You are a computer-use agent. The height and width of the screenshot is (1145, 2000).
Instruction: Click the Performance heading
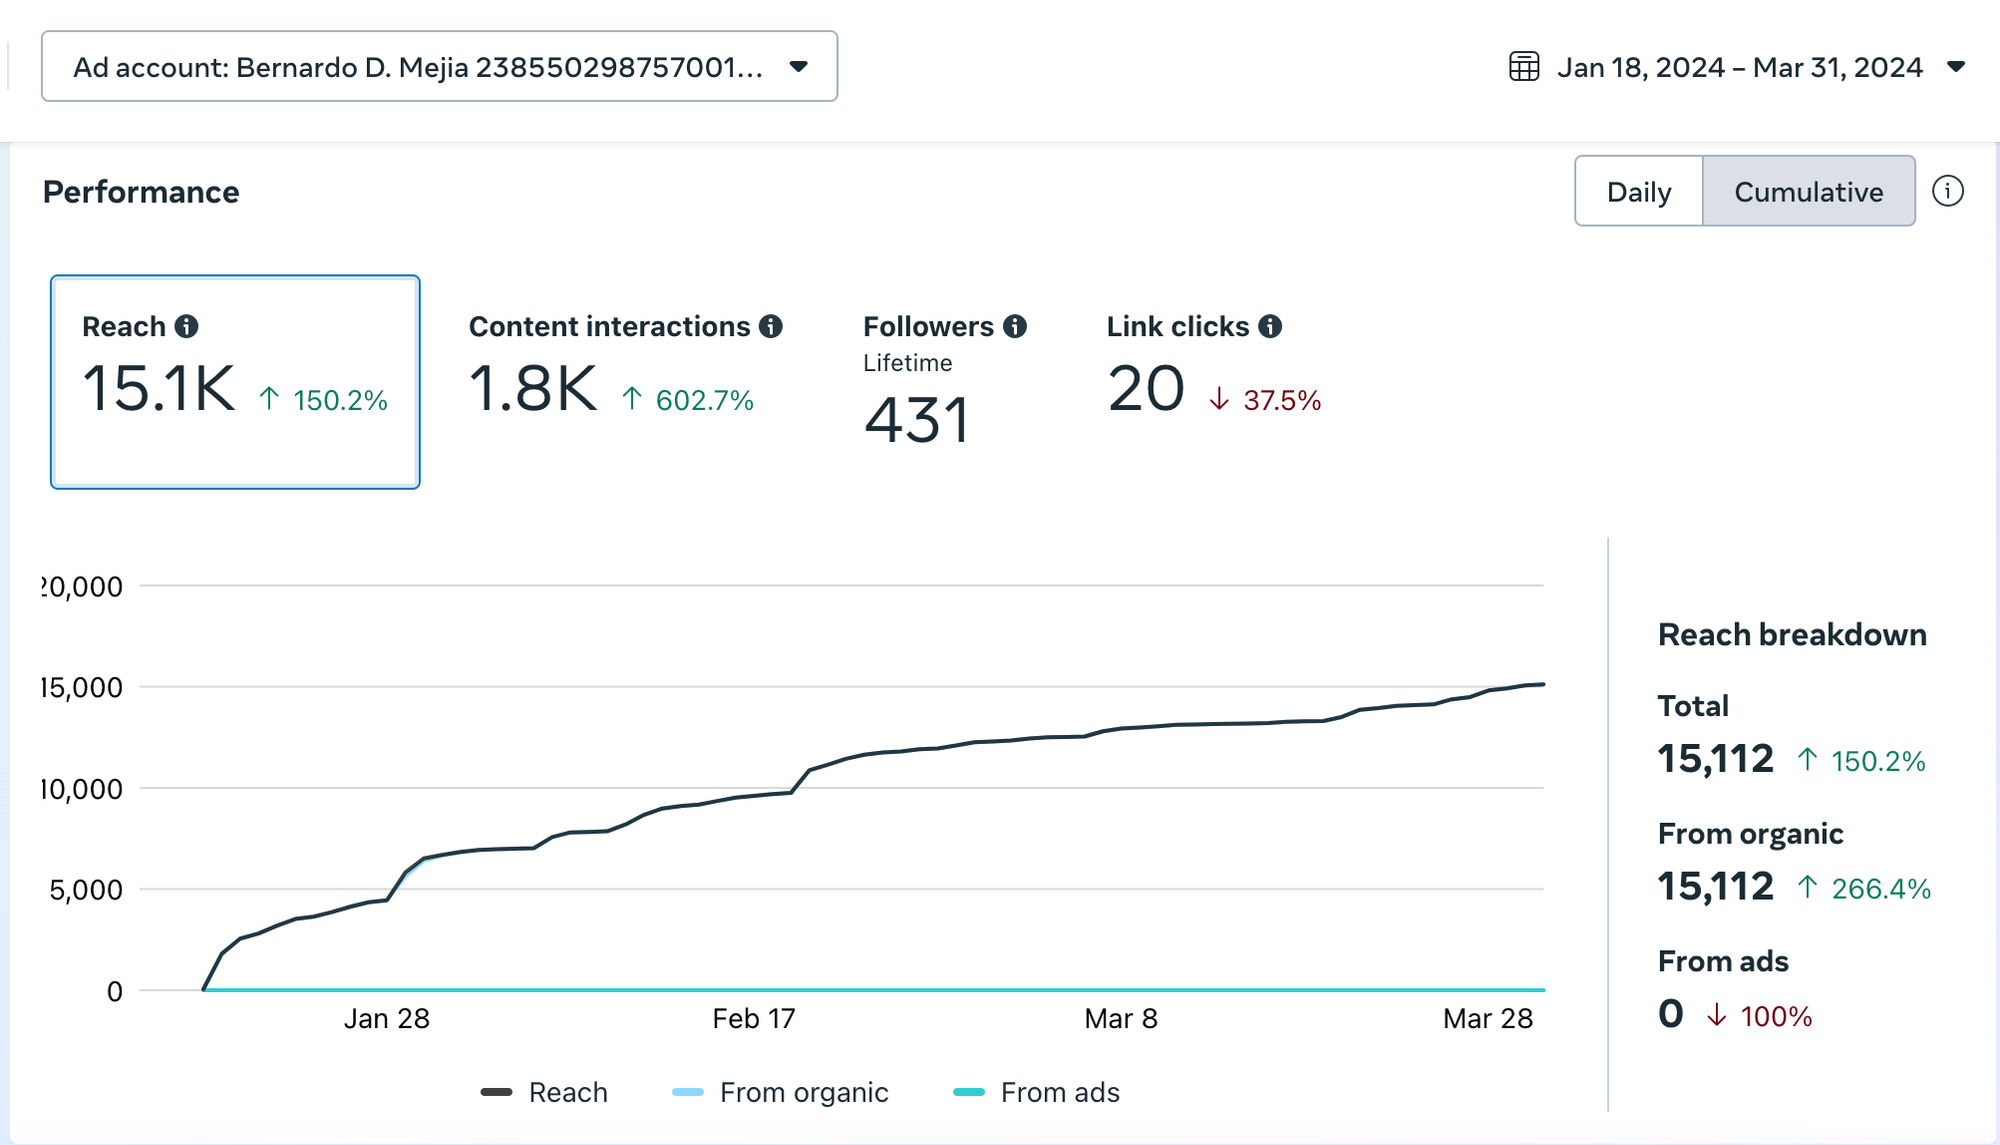tap(141, 192)
